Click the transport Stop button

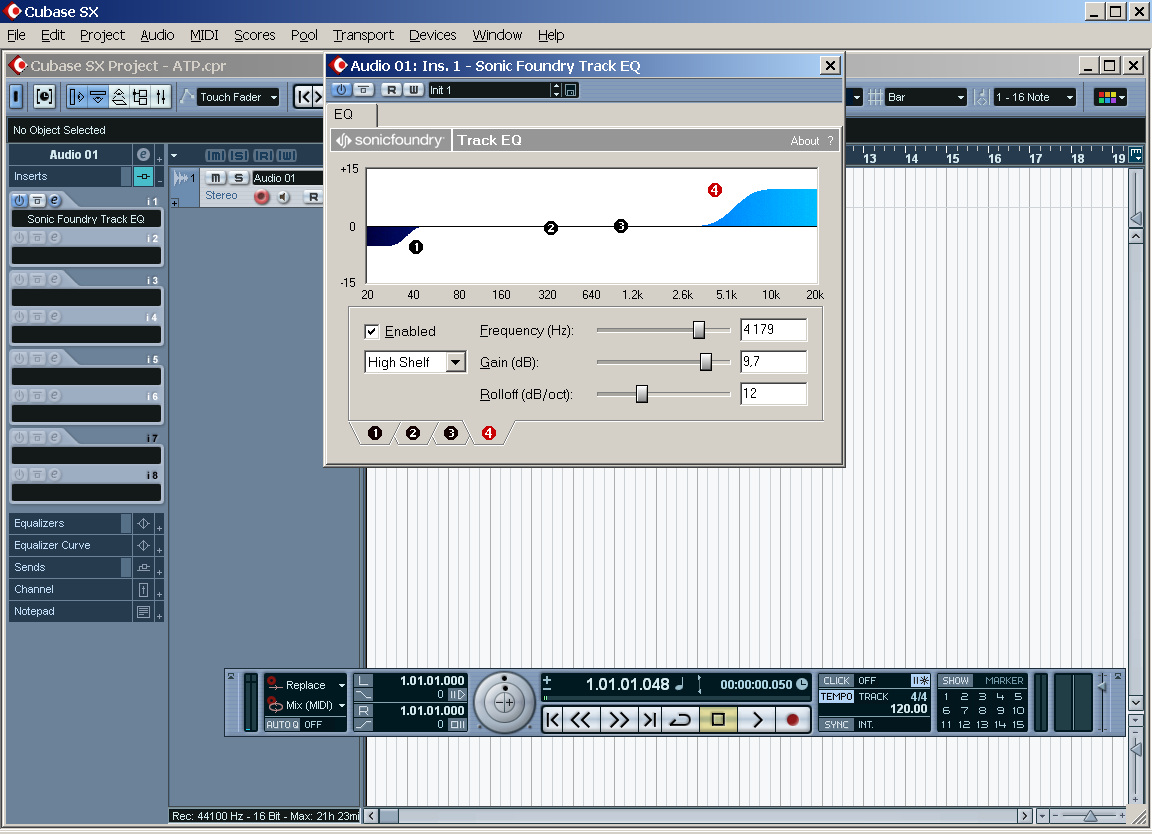719,719
